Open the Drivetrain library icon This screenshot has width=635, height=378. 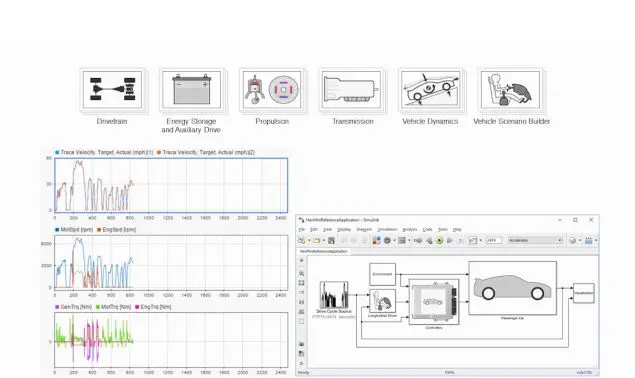click(x=113, y=90)
